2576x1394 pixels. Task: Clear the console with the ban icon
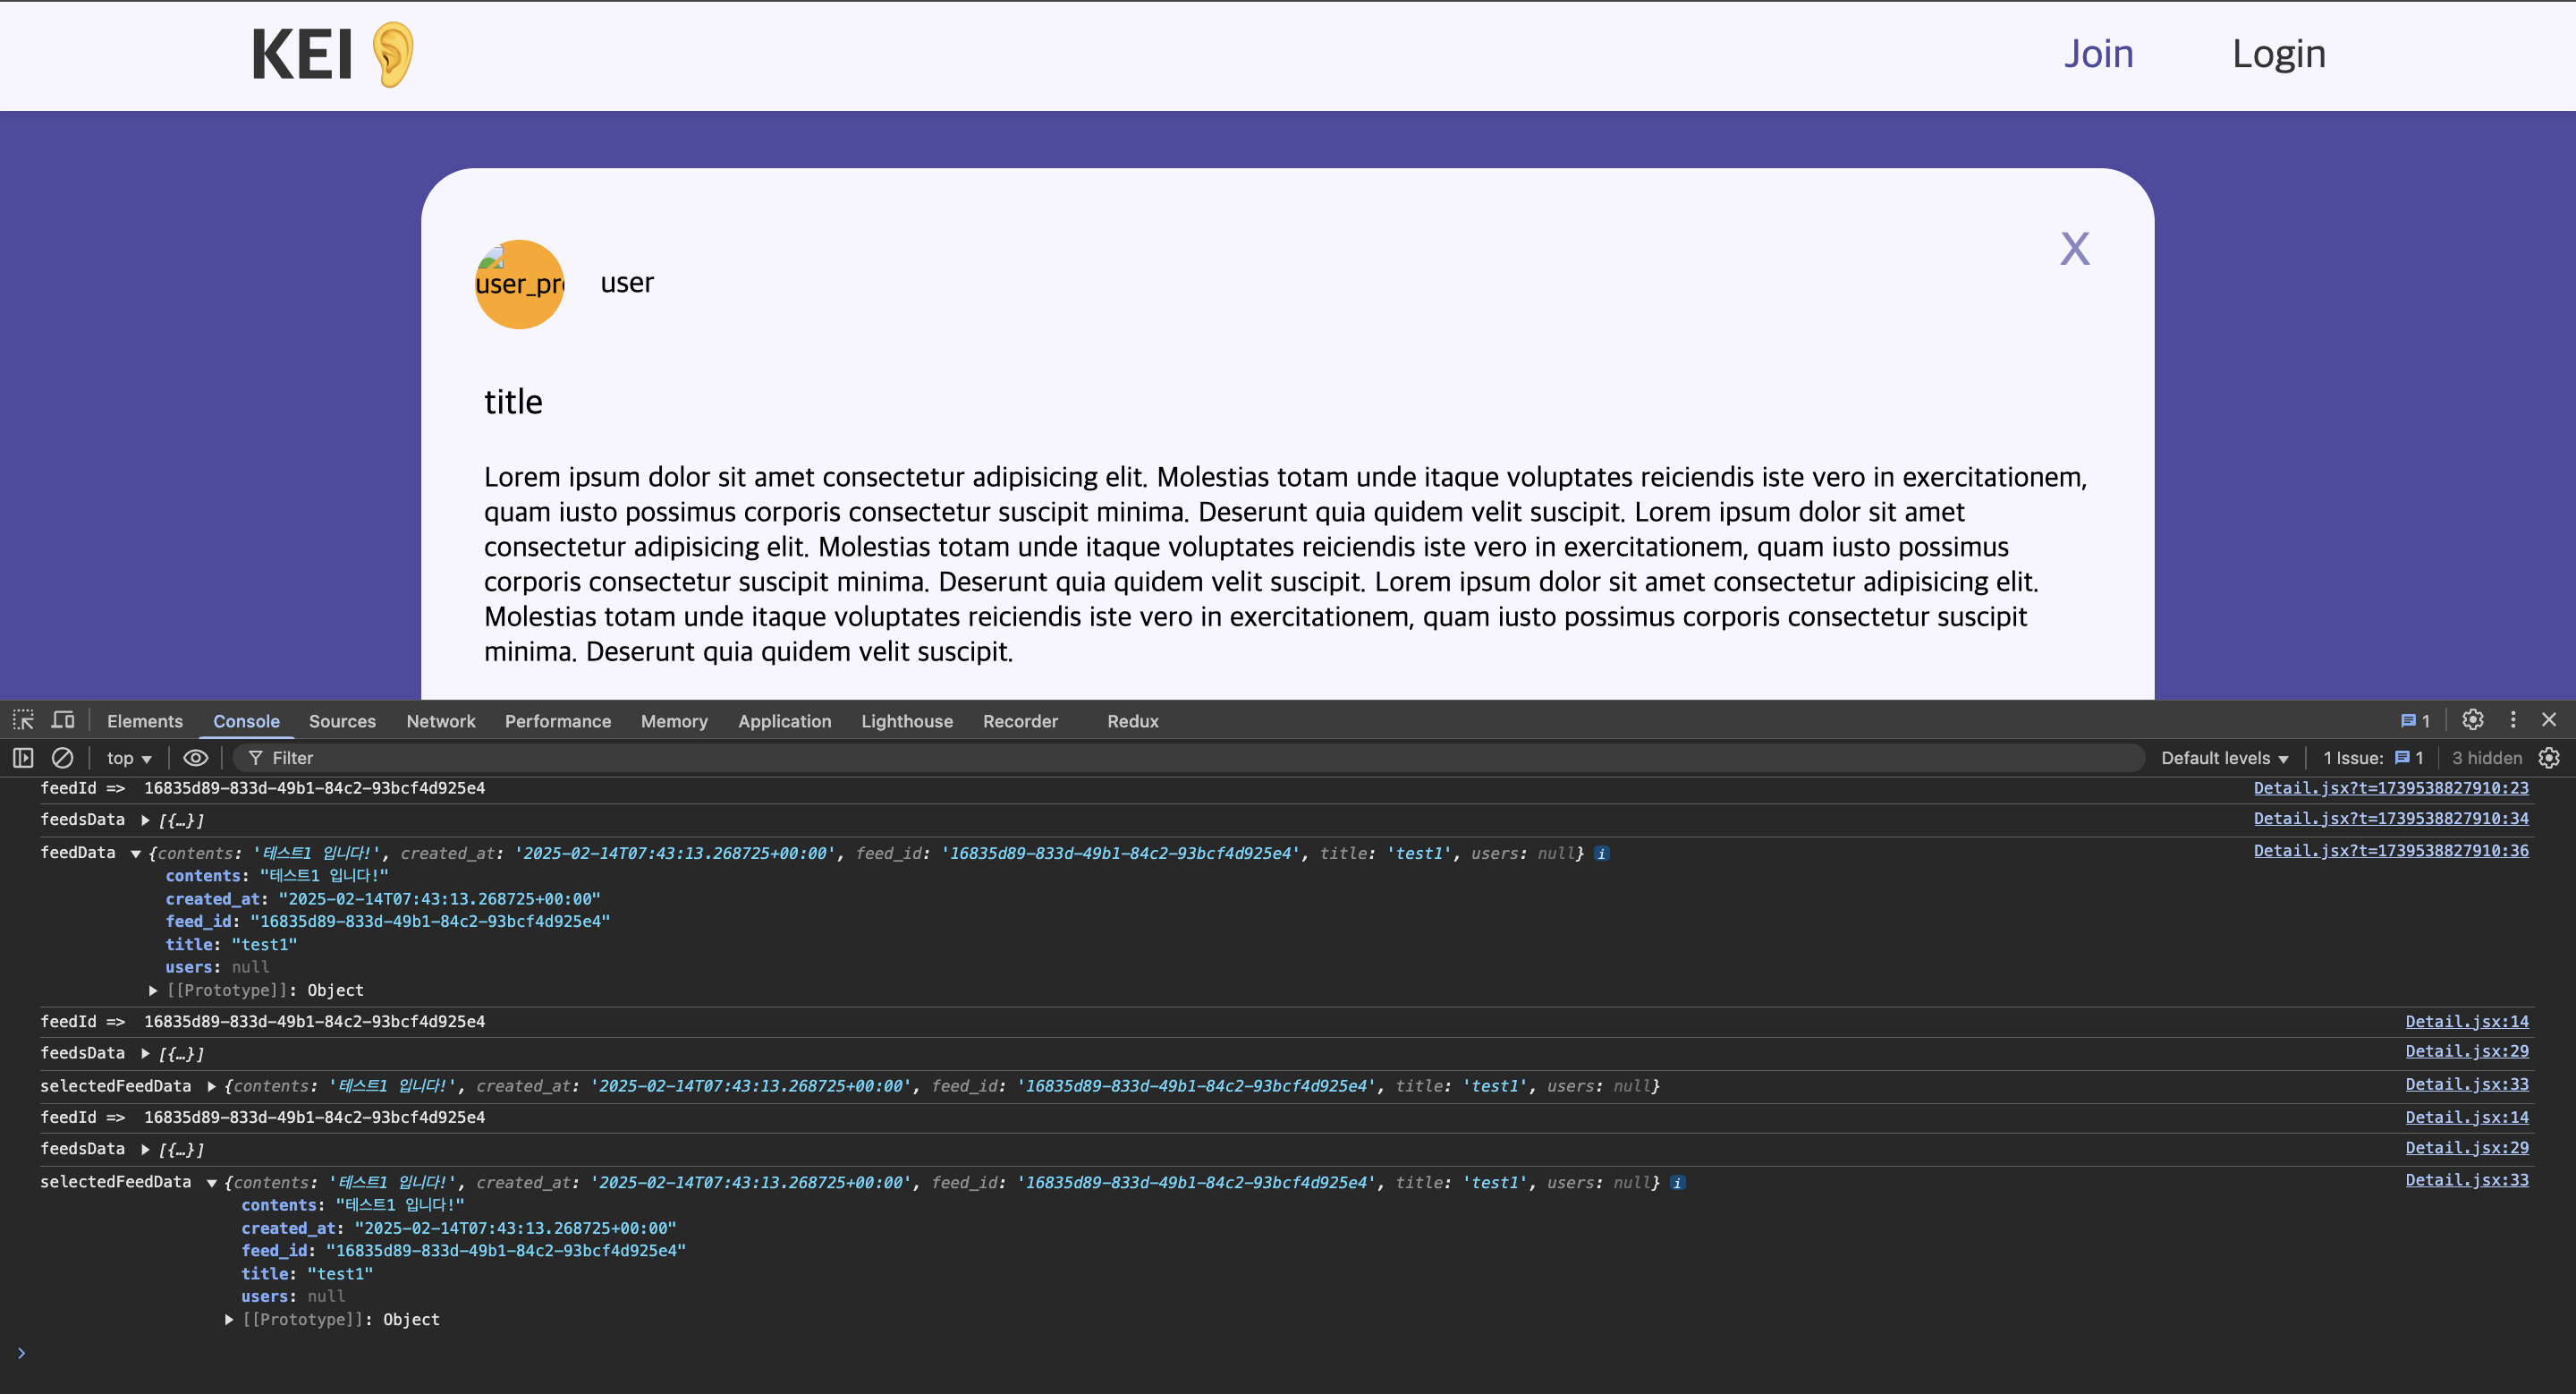pos(62,758)
